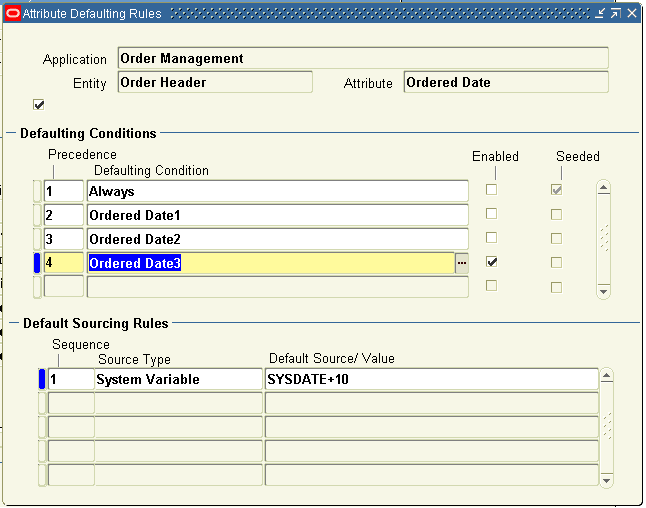Screen dimensions: 646x508
Task: Select the Ordered Date1 condition field
Action: coord(278,215)
